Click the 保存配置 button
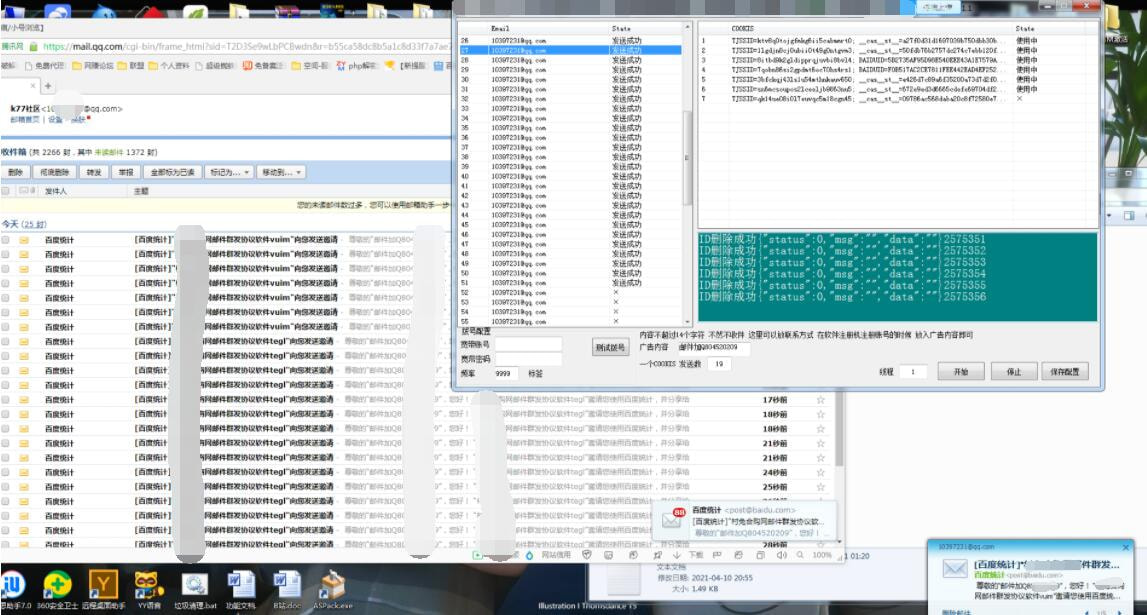 1064,371
